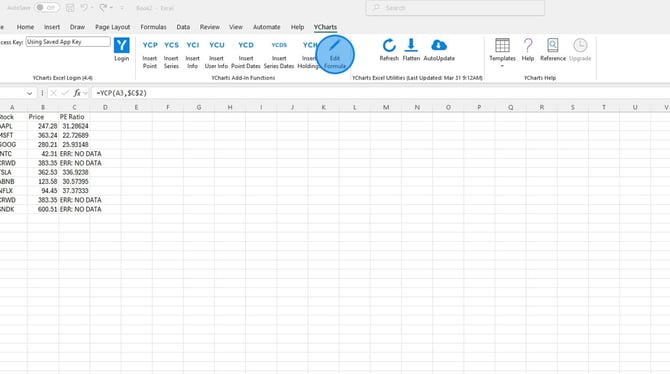Click the formula bar cancel X icon
The height and width of the screenshot is (374, 670).
[x=53, y=93]
